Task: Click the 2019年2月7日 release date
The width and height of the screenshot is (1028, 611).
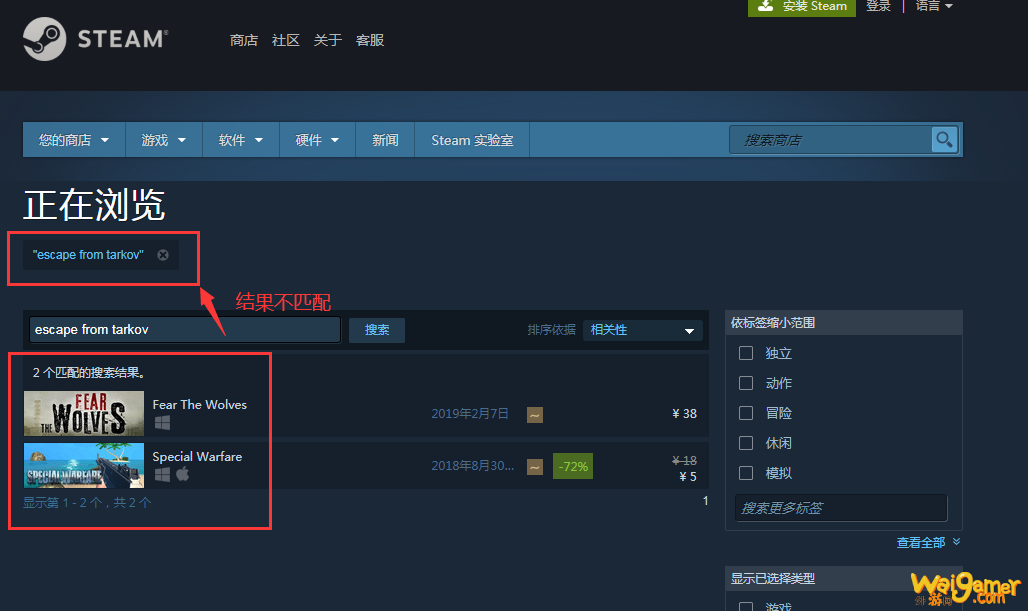Action: click(x=470, y=414)
